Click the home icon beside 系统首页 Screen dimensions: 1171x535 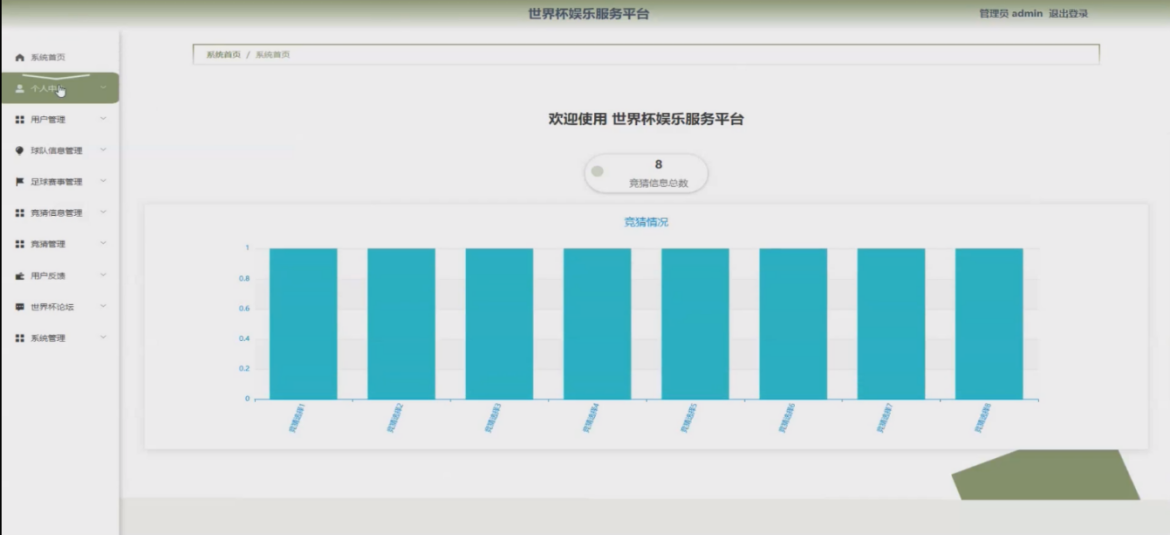(x=20, y=58)
